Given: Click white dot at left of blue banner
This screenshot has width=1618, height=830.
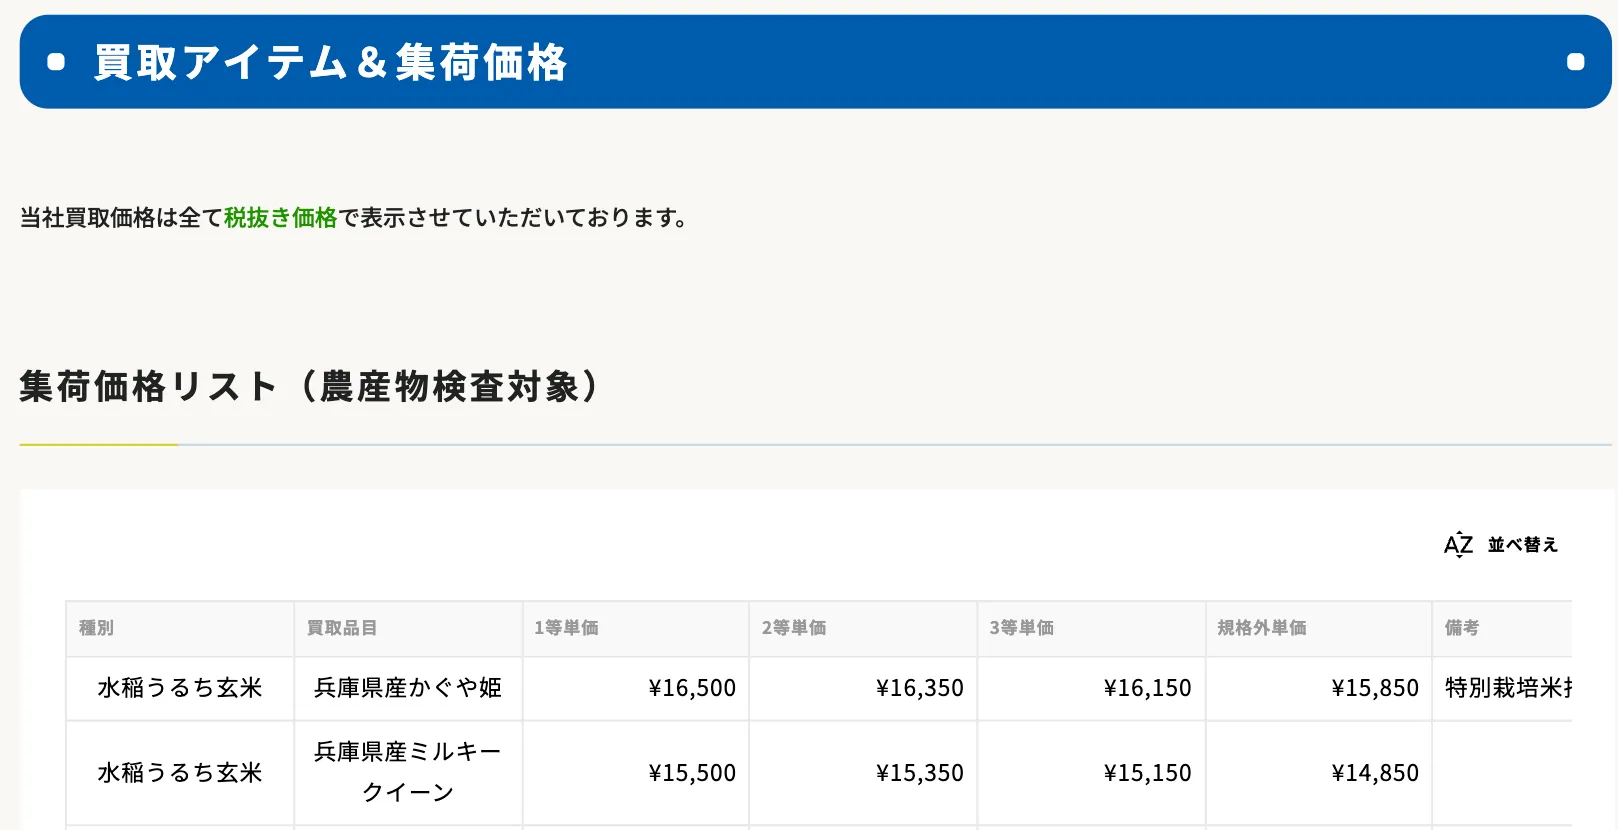Looking at the screenshot, I should [x=56, y=62].
